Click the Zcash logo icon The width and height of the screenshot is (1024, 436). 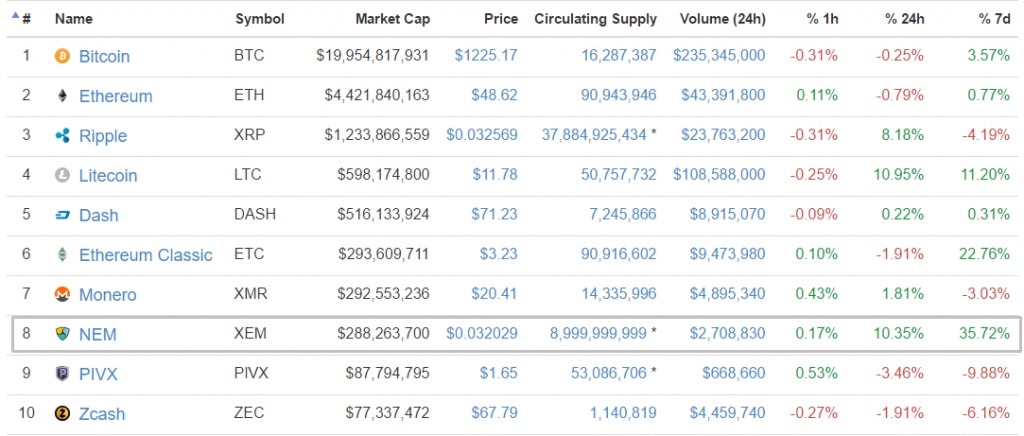pyautogui.click(x=62, y=414)
